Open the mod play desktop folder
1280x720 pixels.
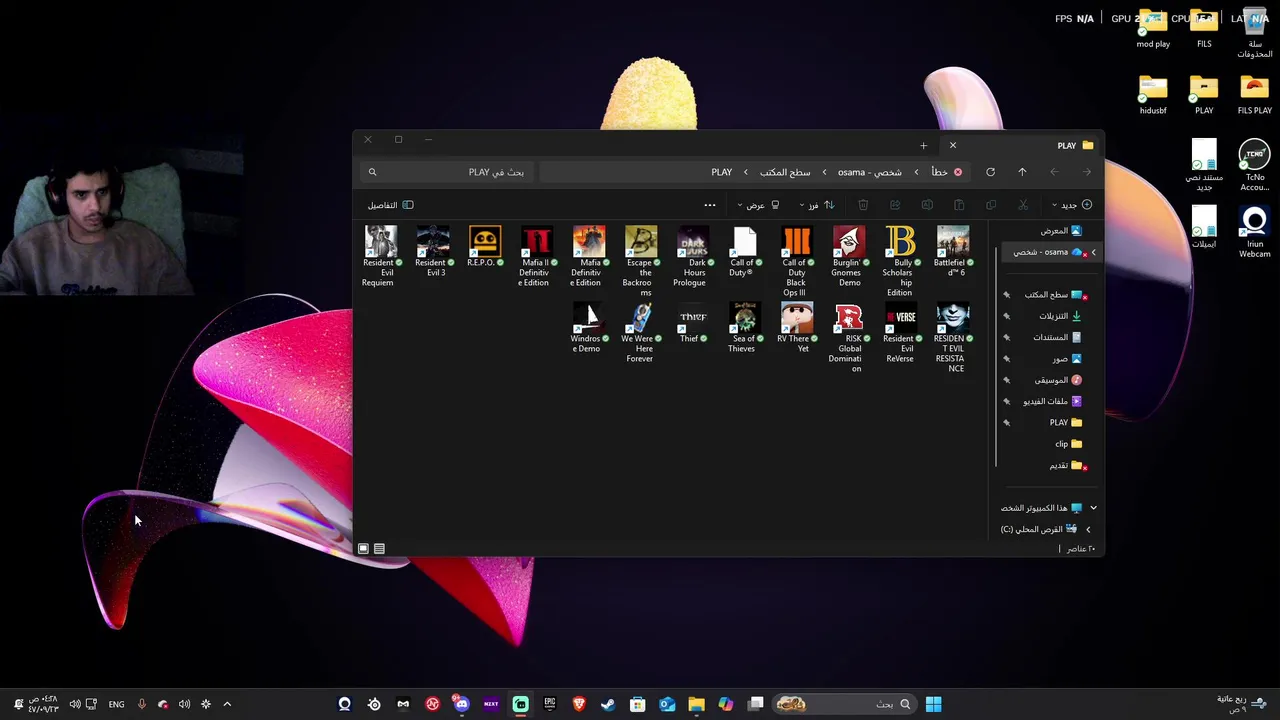[x=1153, y=29]
